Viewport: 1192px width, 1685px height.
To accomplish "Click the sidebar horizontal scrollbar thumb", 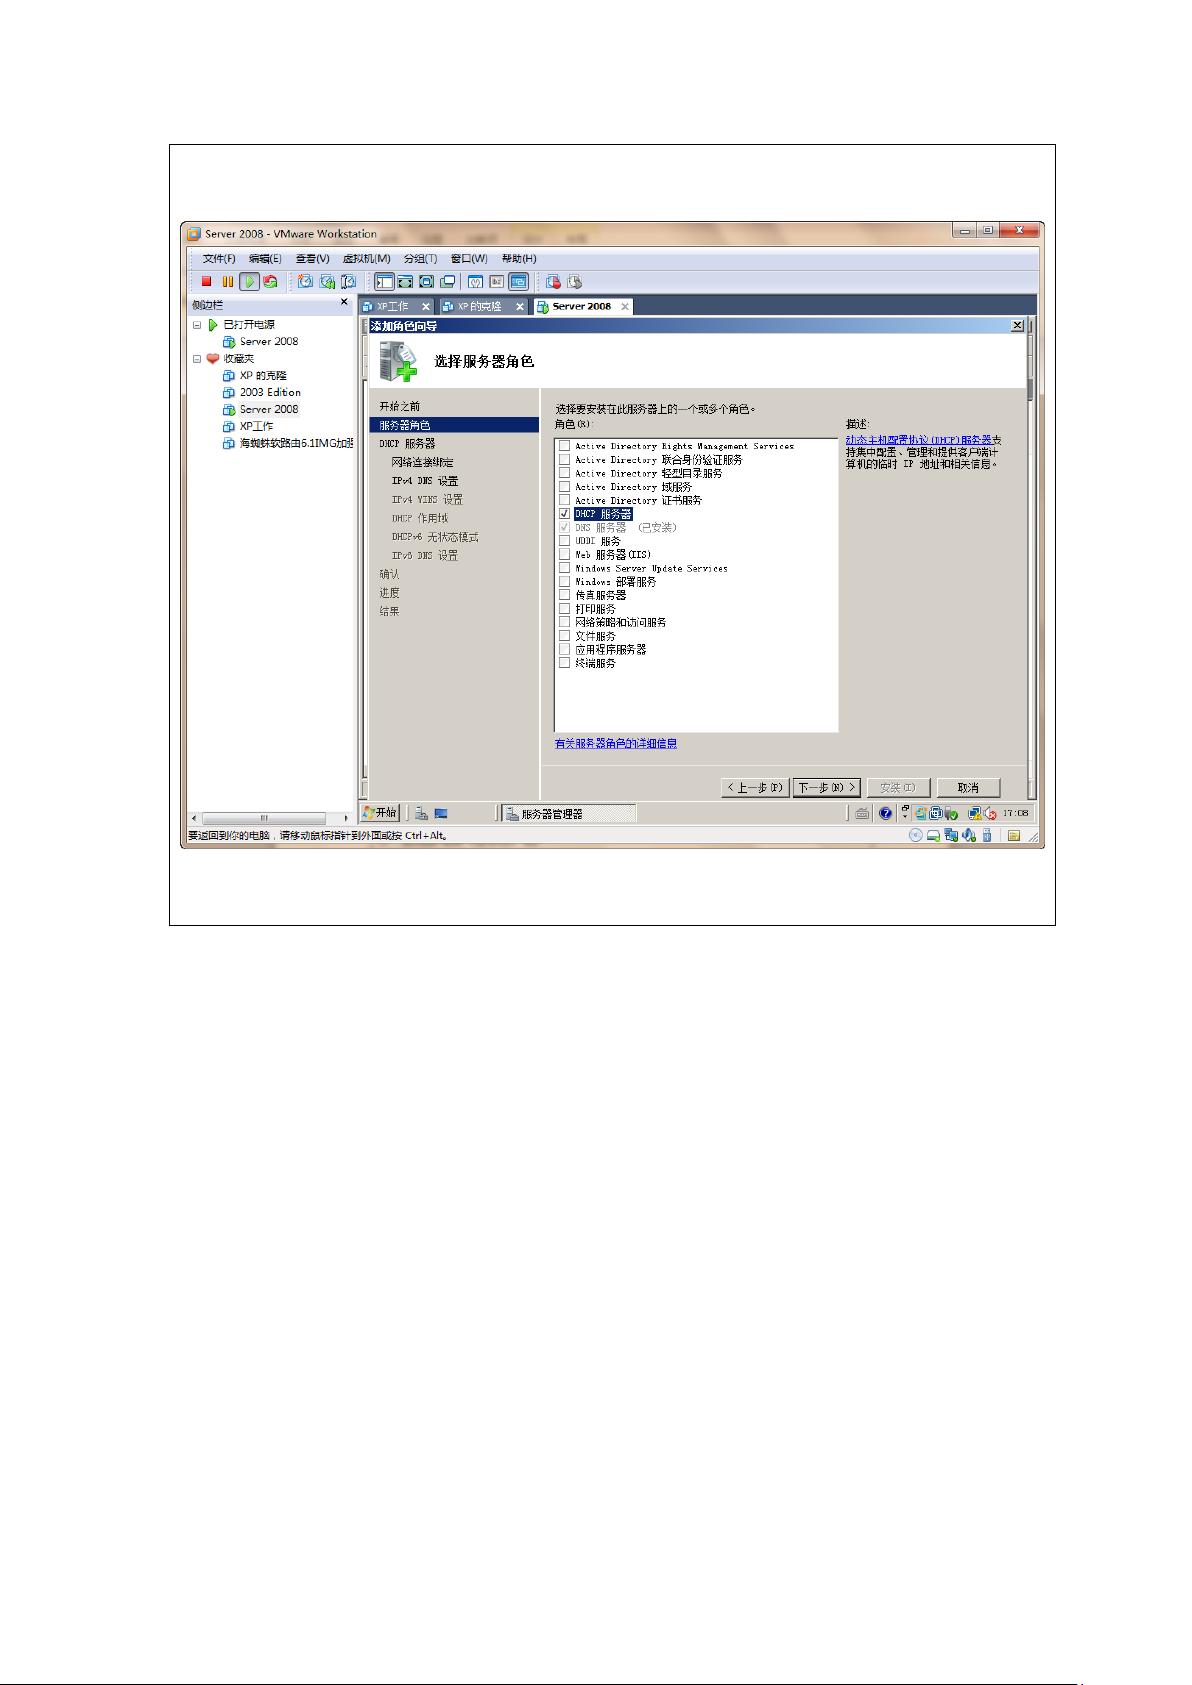I will pyautogui.click(x=264, y=818).
